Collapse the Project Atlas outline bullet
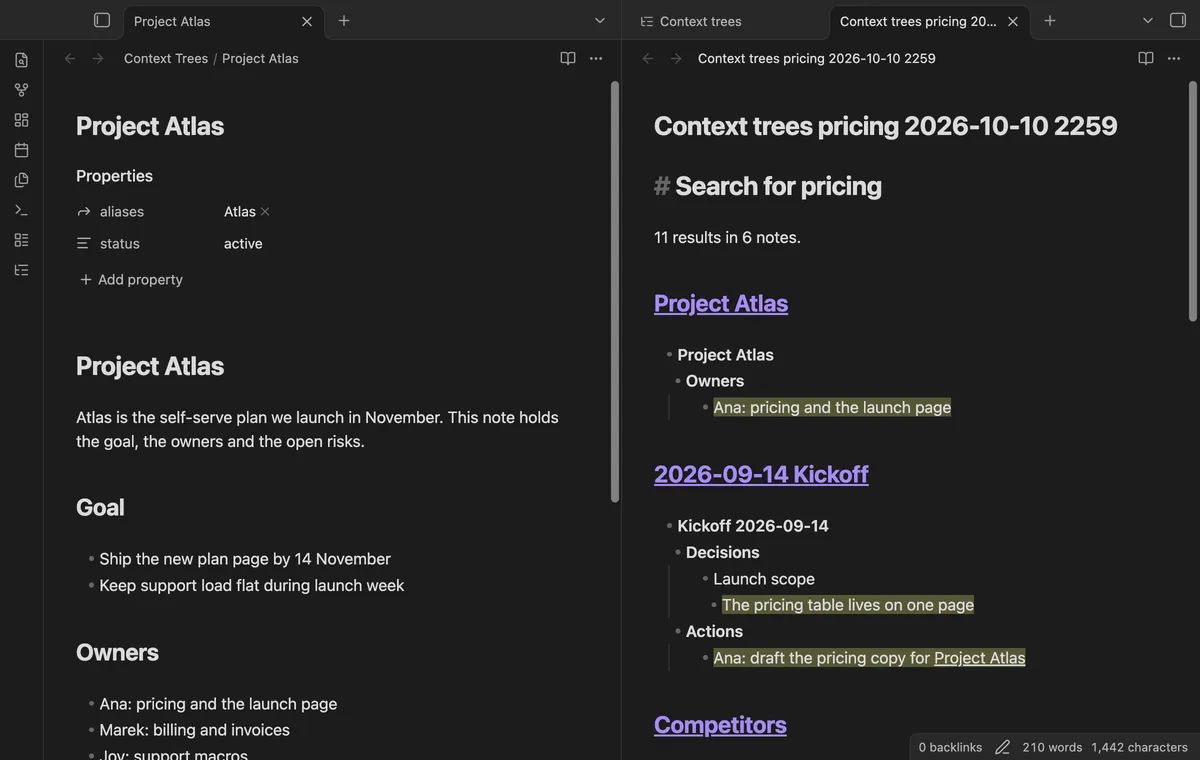The width and height of the screenshot is (1200, 760). point(669,355)
